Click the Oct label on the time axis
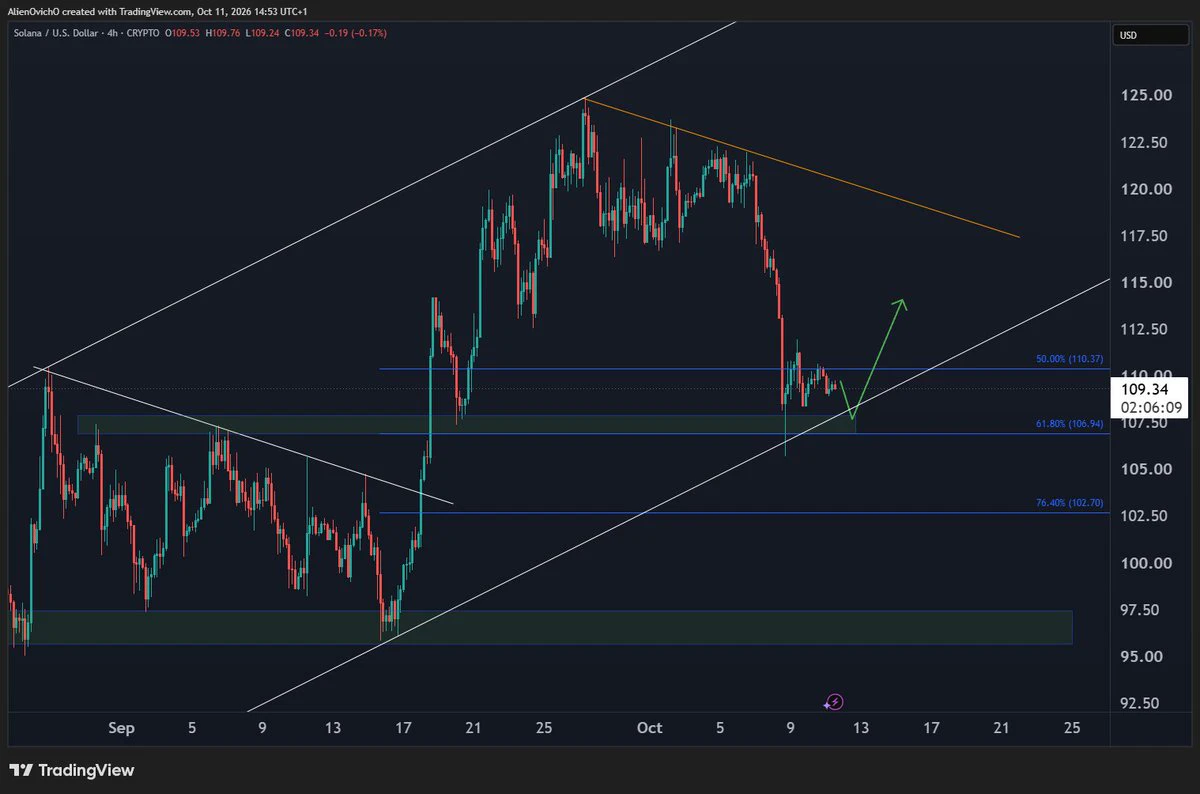Image resolution: width=1200 pixels, height=794 pixels. tap(650, 728)
